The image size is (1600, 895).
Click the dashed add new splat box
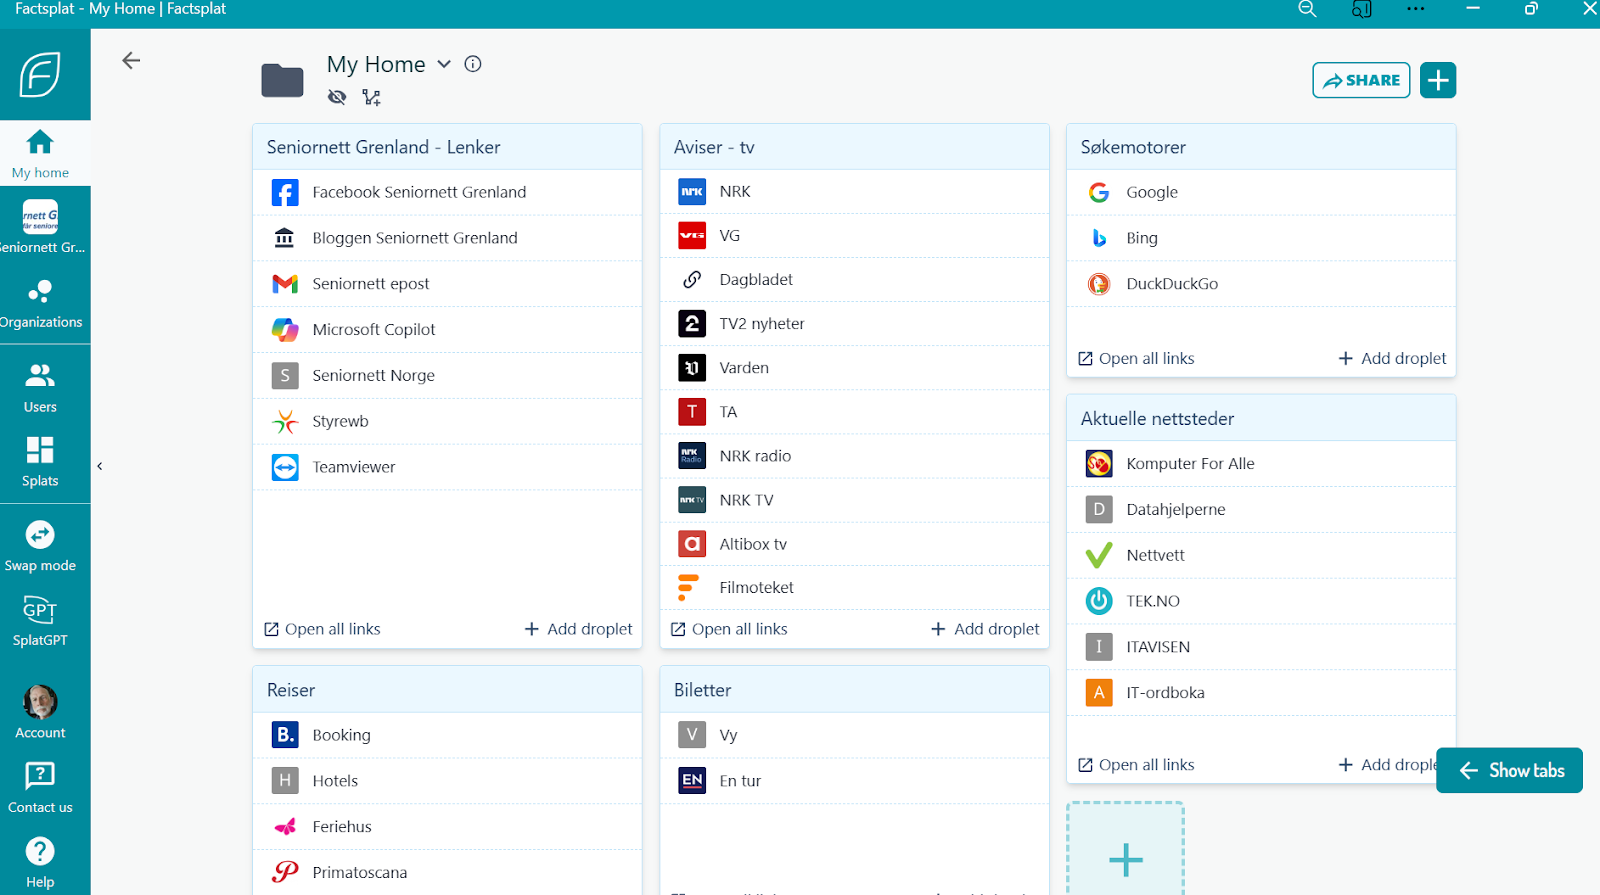click(1126, 850)
